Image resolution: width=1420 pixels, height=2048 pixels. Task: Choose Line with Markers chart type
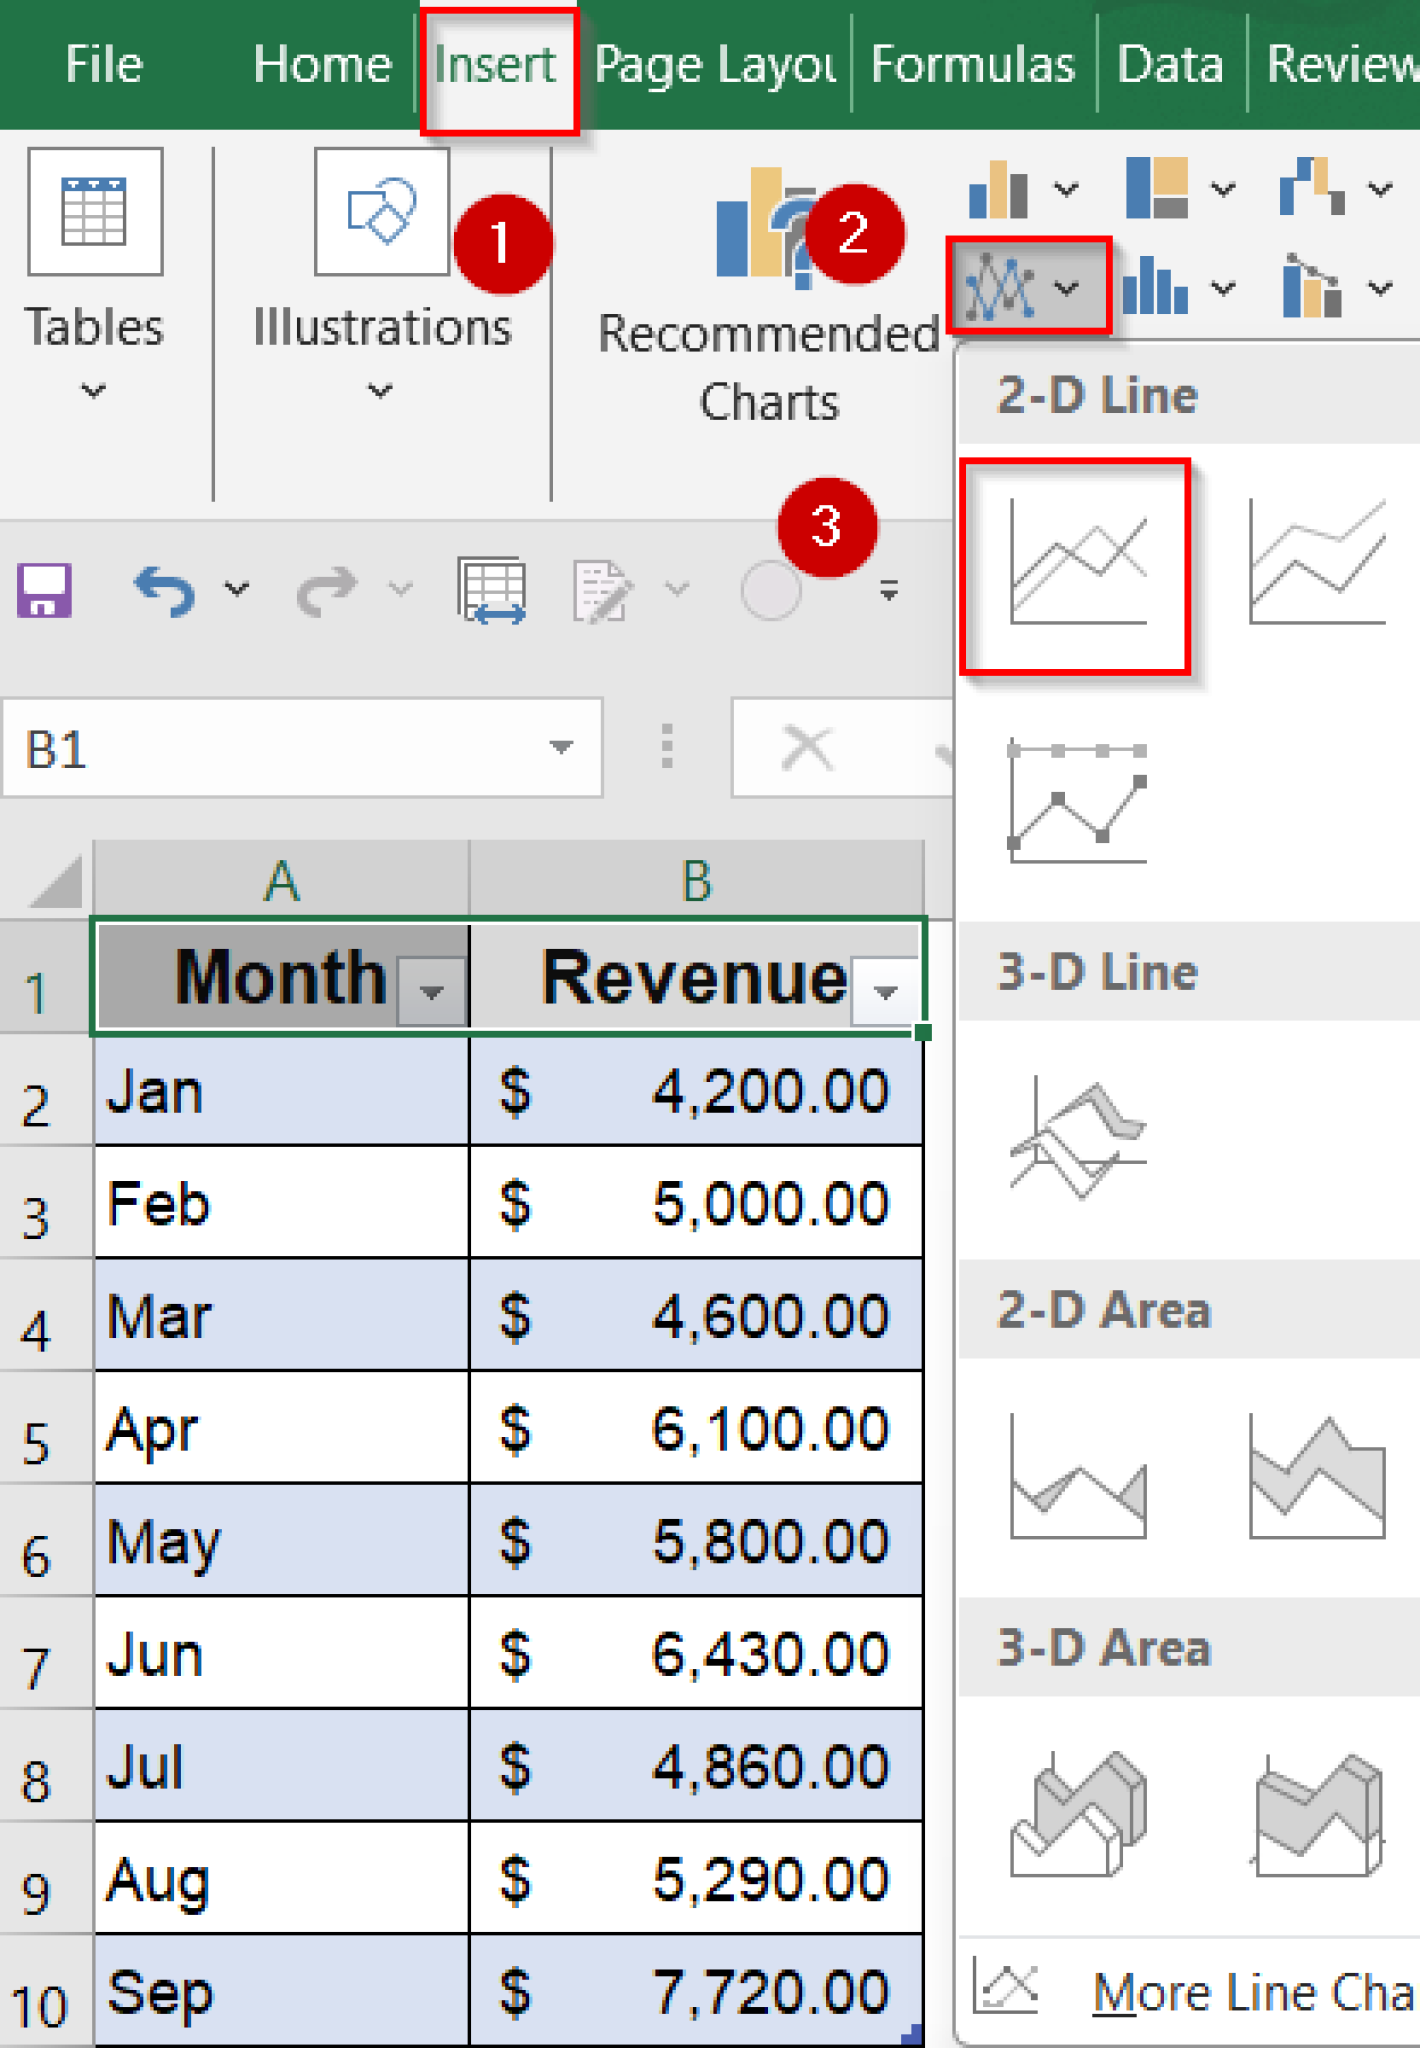click(1076, 803)
